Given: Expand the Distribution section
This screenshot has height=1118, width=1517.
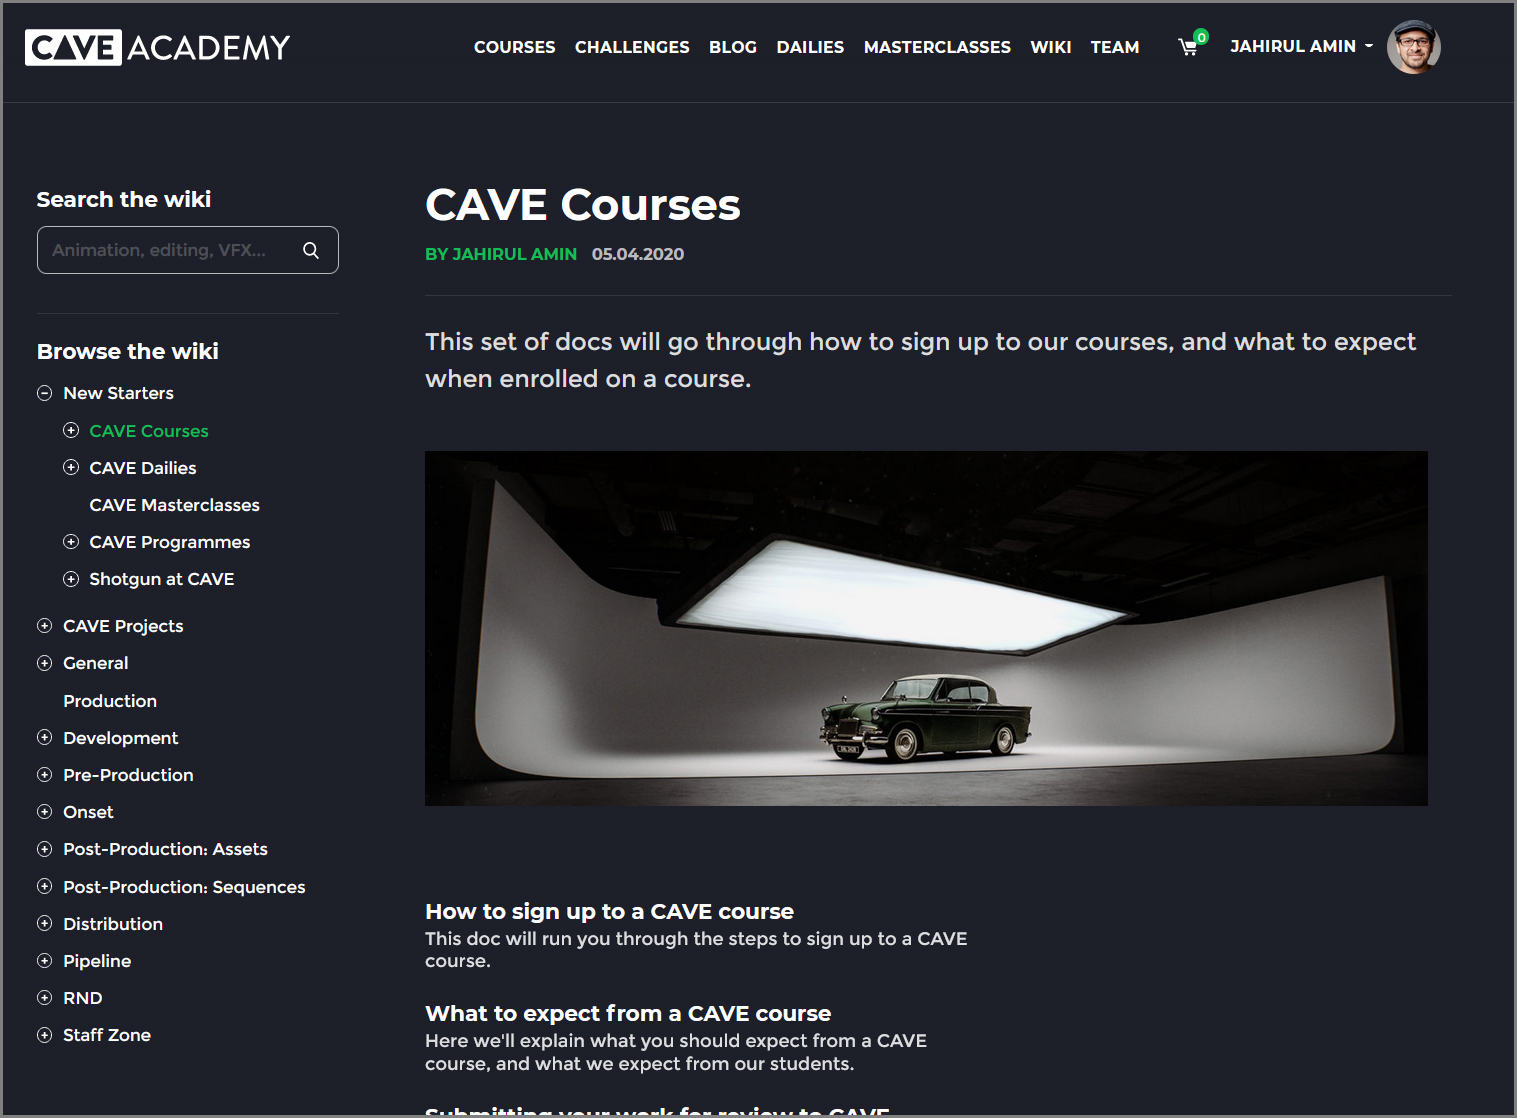Looking at the screenshot, I should tap(45, 924).
